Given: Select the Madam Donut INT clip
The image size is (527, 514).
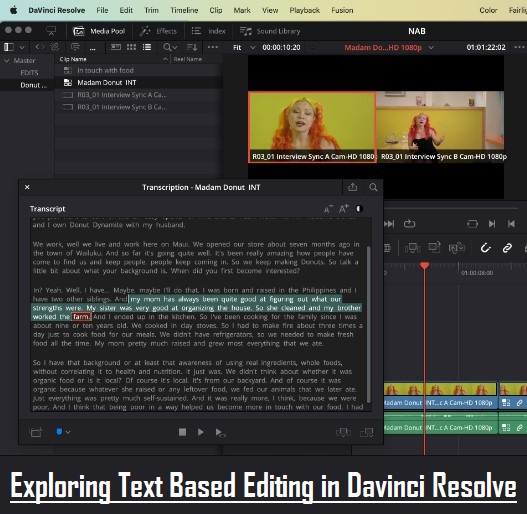Looking at the screenshot, I should 107,82.
